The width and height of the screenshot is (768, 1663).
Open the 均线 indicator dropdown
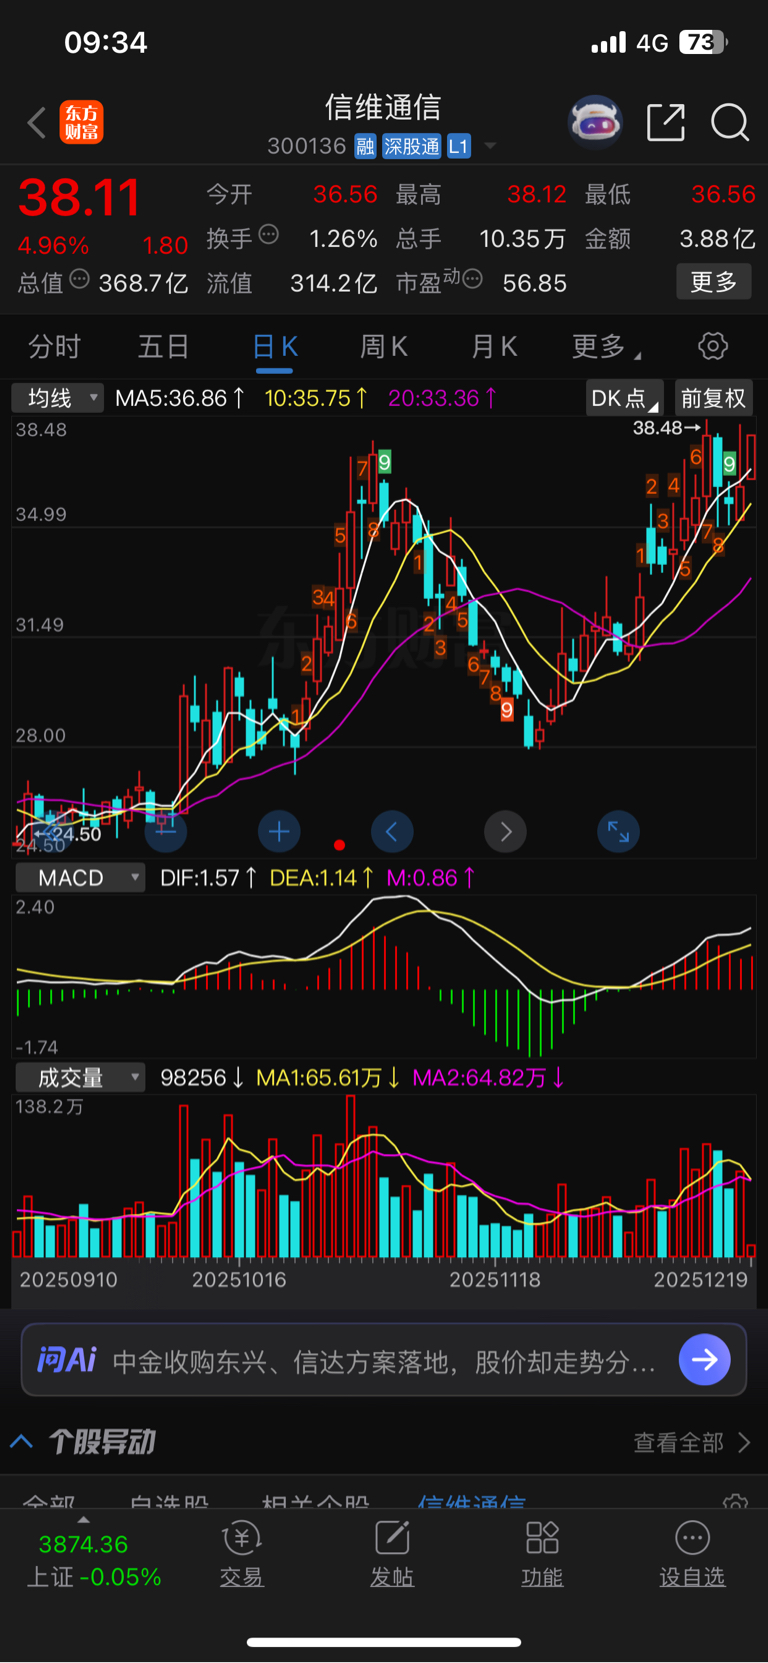pos(58,398)
